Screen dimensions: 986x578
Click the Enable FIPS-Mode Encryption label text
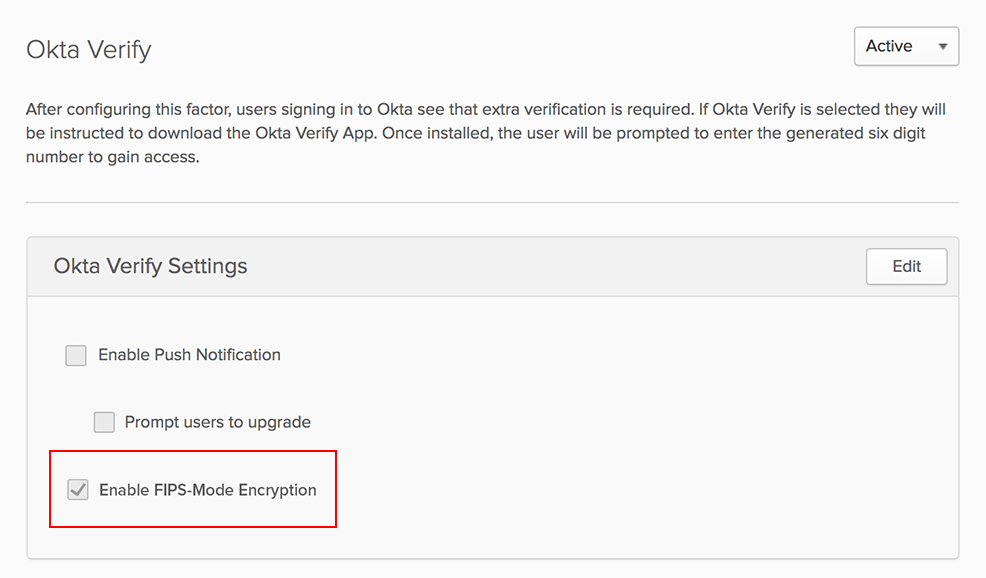pyautogui.click(x=207, y=490)
